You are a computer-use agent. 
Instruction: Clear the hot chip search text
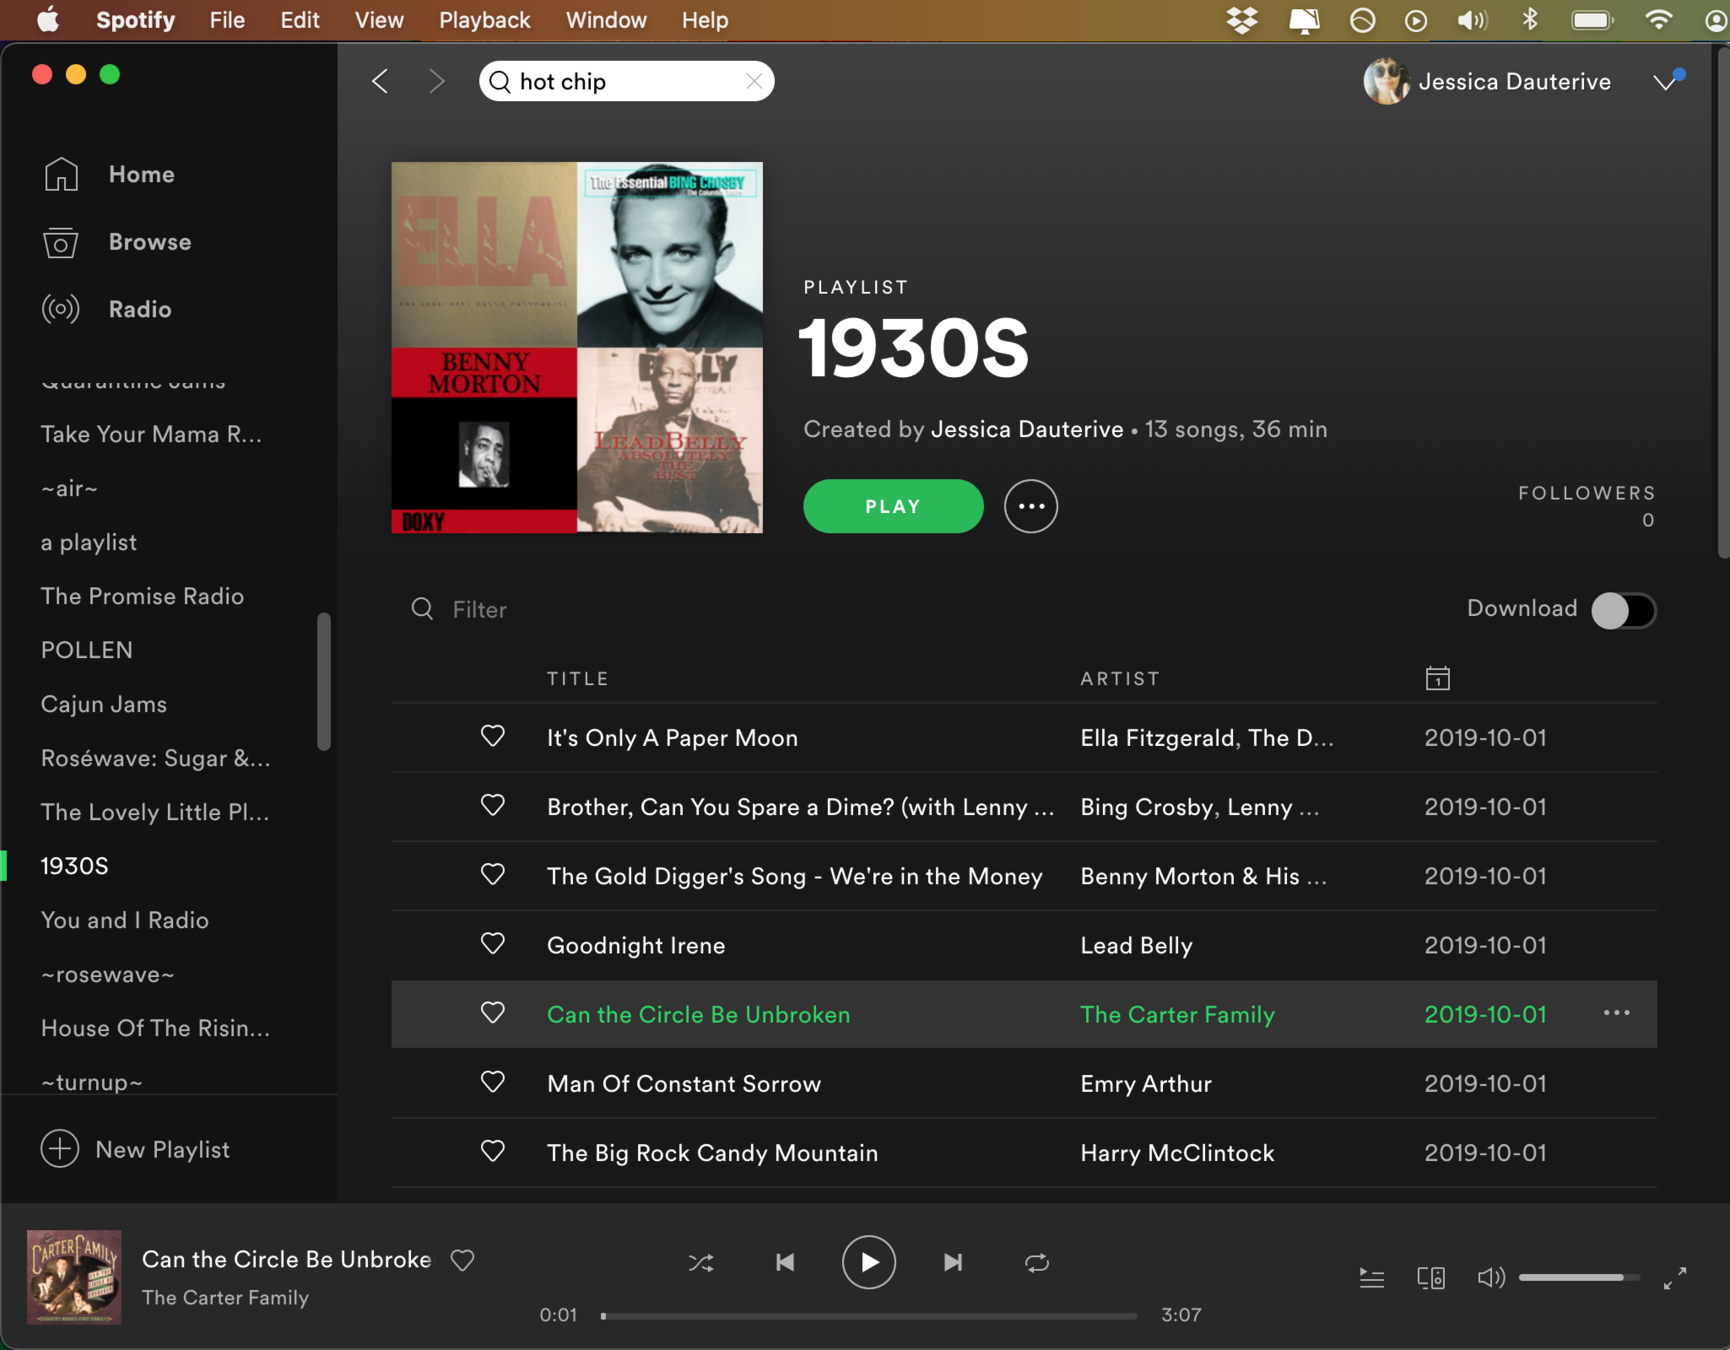pyautogui.click(x=754, y=81)
